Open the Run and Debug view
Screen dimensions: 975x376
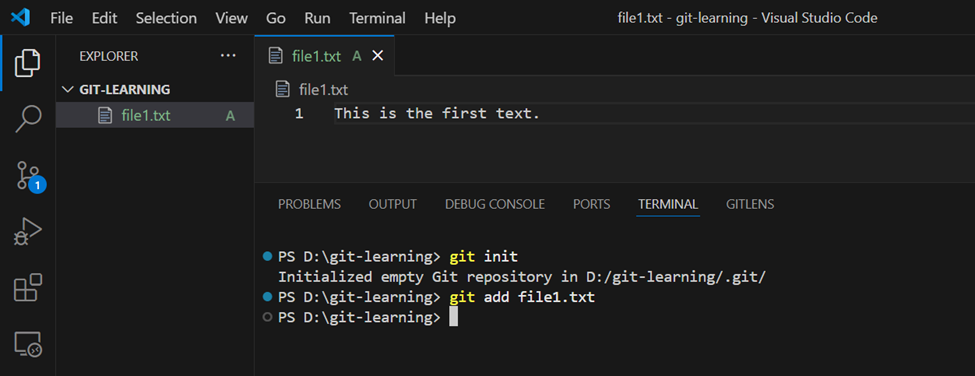(28, 231)
